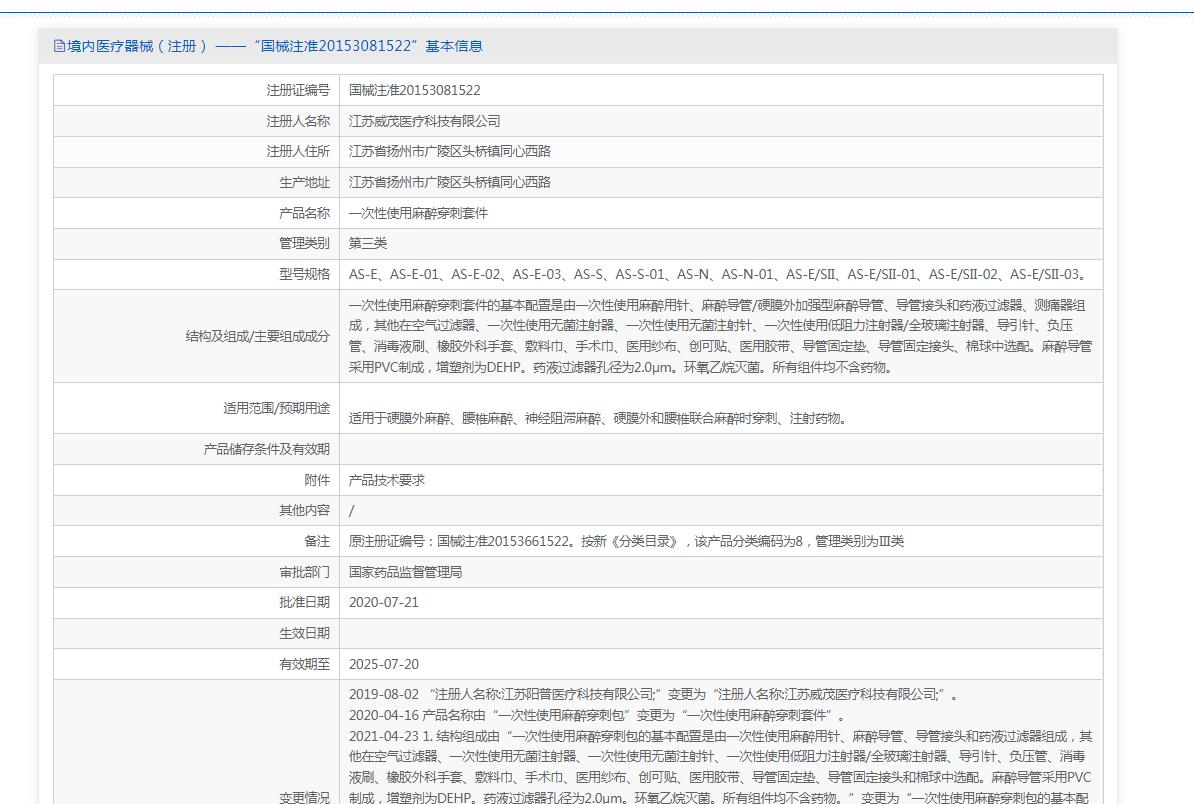This screenshot has height=804, width=1194.
Task: Click the product name 一次性使用麻醉穿刺套件
Action: pyautogui.click(x=418, y=213)
